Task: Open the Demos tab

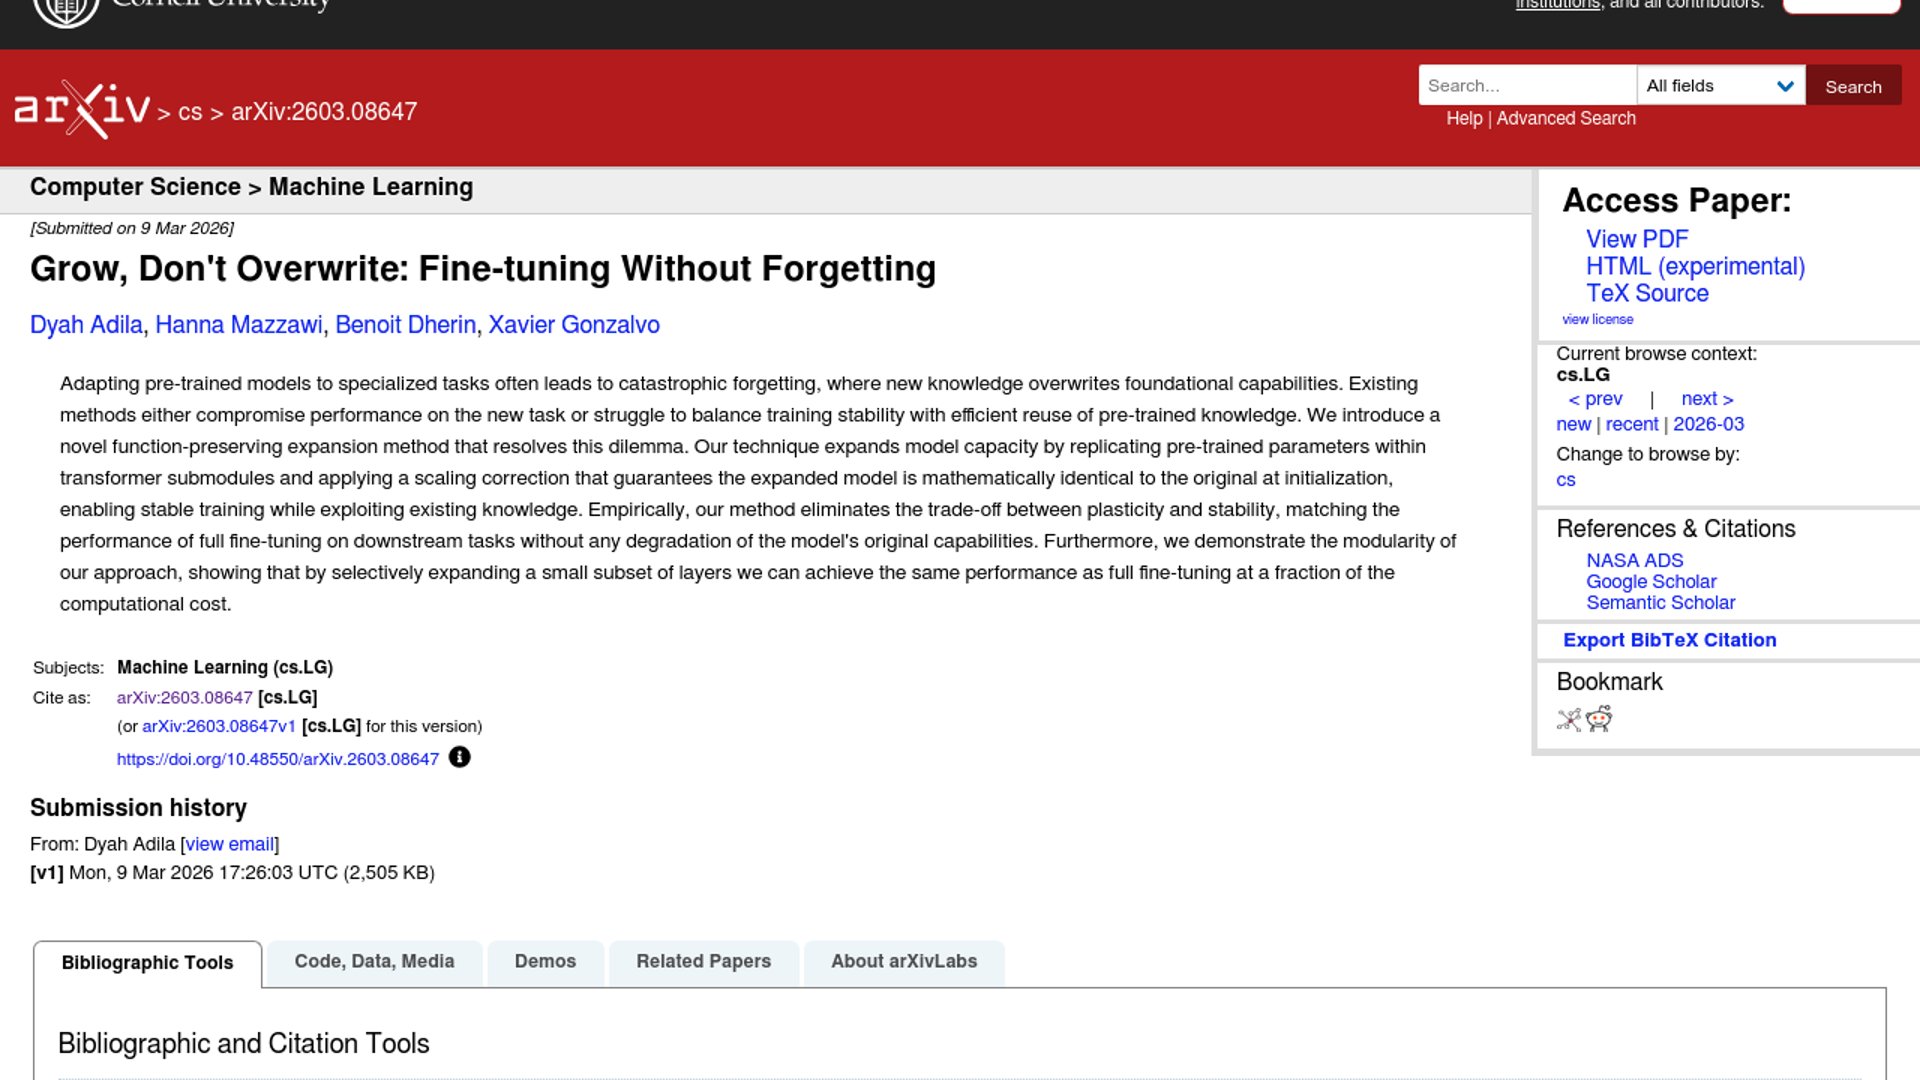Action: point(545,961)
